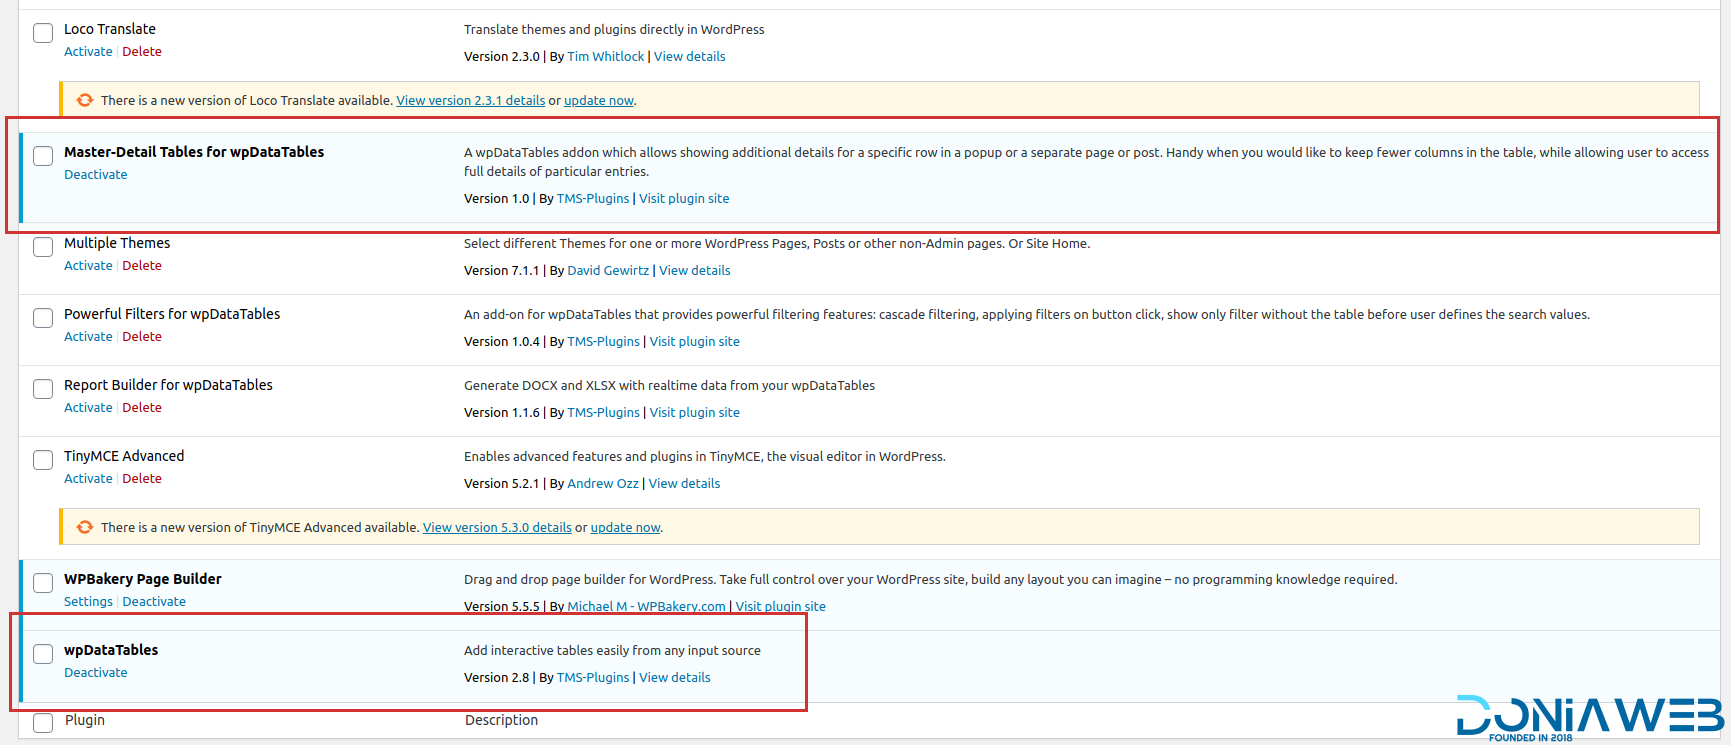Visit plugin site for Powerful Filters
1731x745 pixels.
pos(695,342)
